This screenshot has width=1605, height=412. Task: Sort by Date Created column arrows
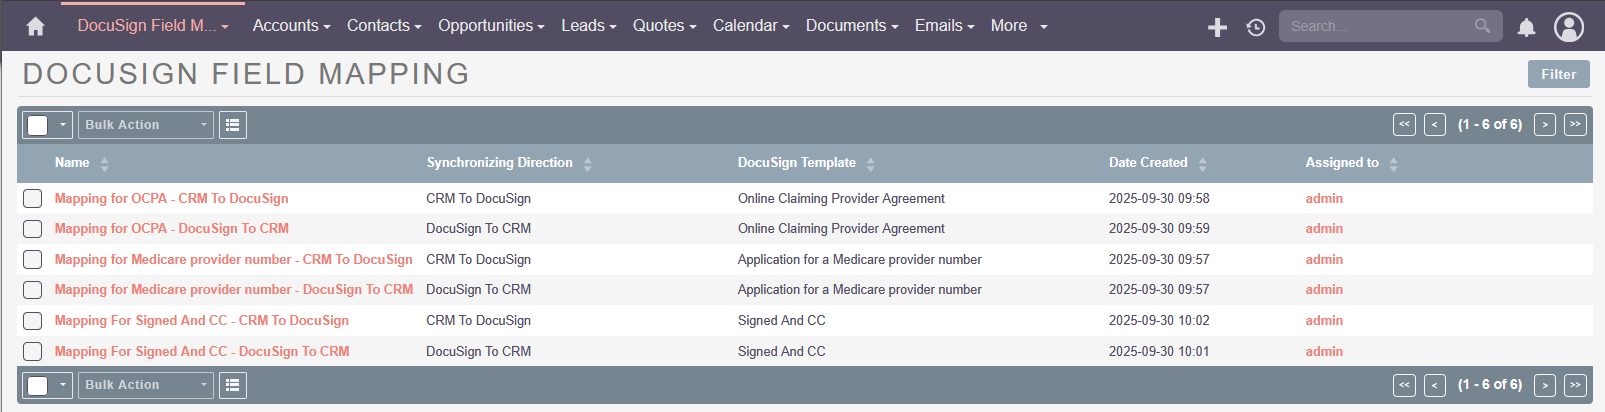(1202, 164)
